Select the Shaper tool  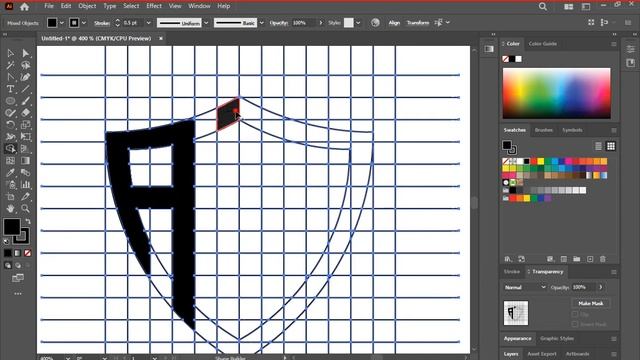click(x=11, y=113)
